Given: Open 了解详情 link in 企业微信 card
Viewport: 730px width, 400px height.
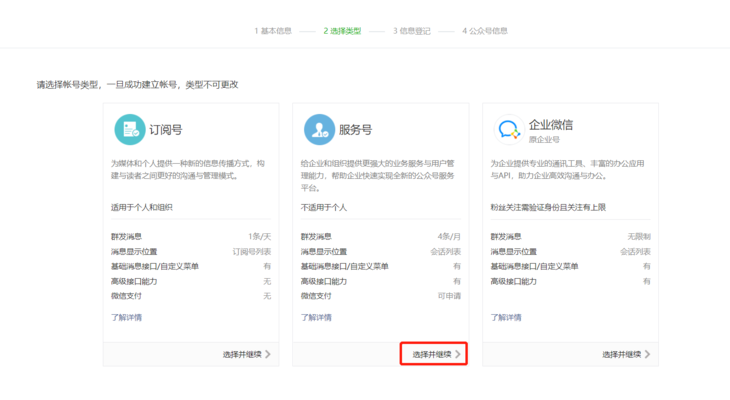Looking at the screenshot, I should (x=506, y=317).
